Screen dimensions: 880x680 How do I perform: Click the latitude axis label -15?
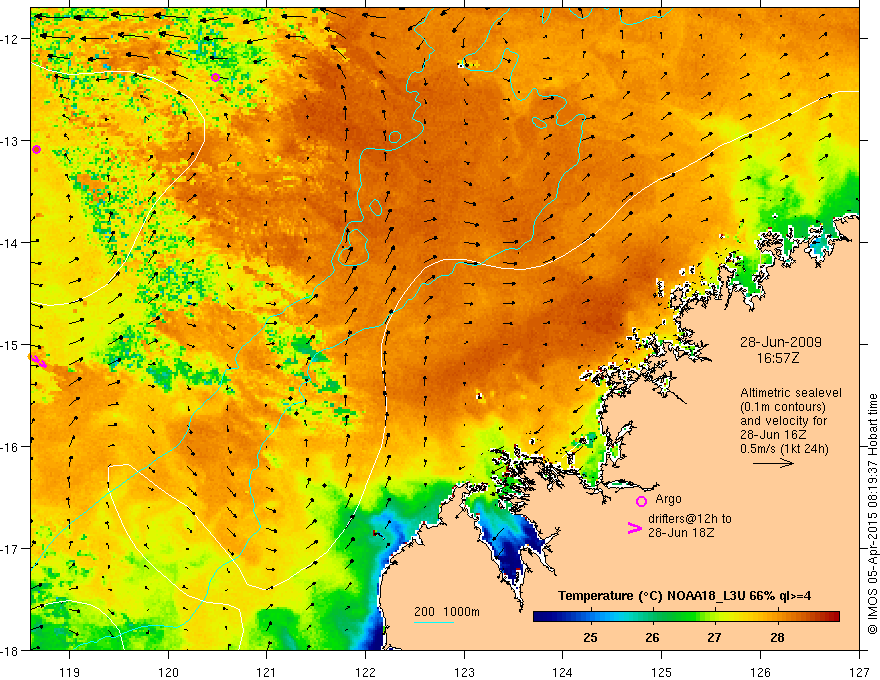tap(9, 345)
